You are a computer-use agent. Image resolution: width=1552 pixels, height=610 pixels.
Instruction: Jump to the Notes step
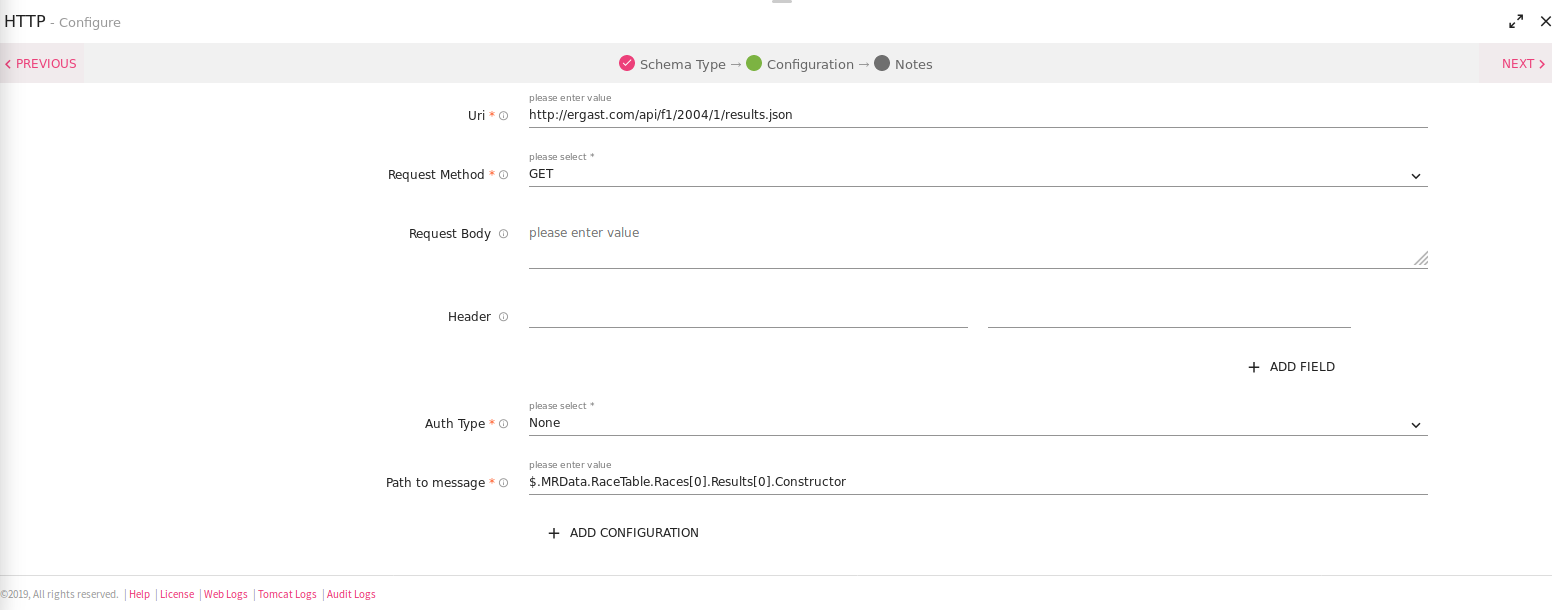[903, 64]
